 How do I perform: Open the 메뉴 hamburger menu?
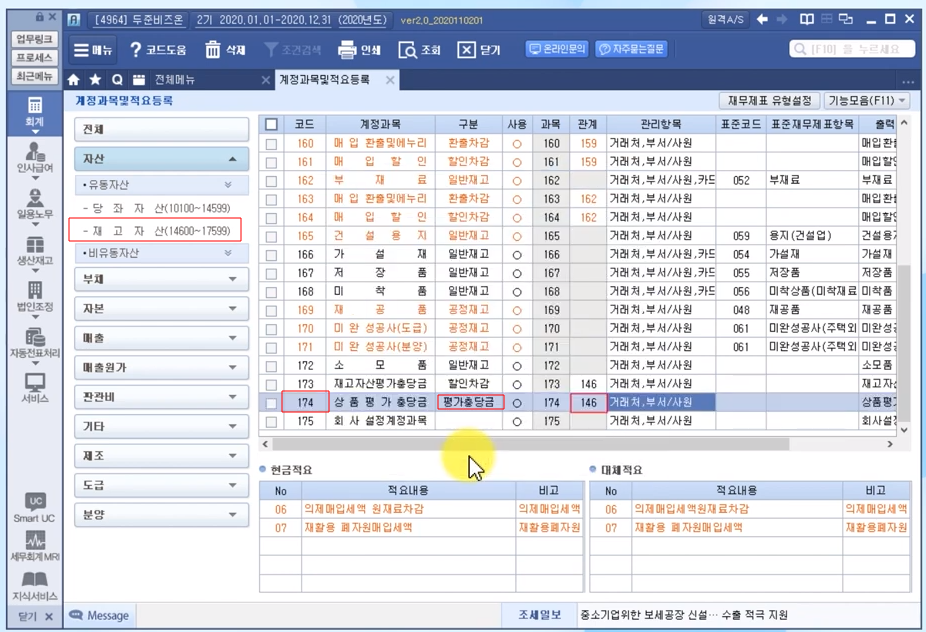[93, 50]
